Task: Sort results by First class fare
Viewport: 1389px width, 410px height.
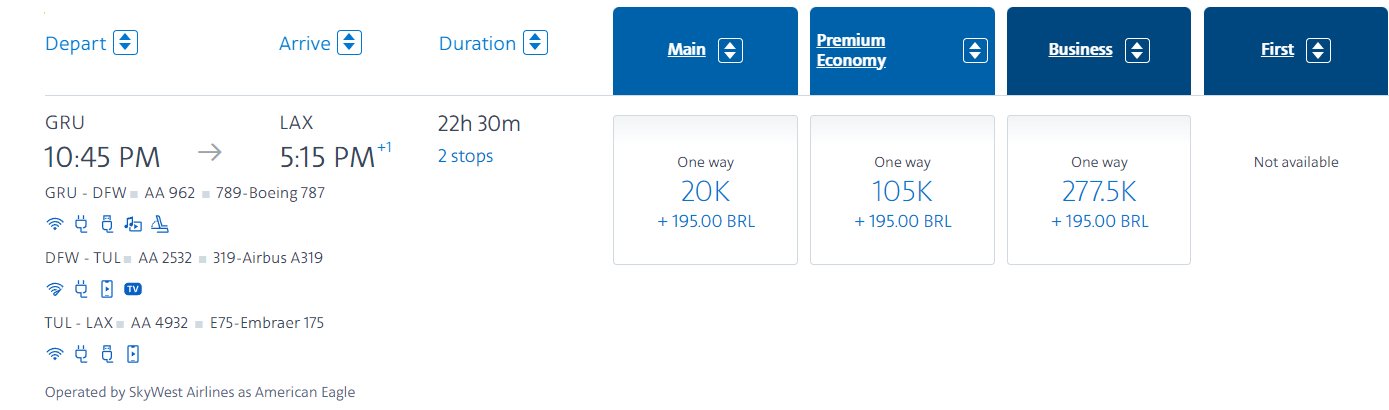Action: pyautogui.click(x=1296, y=50)
